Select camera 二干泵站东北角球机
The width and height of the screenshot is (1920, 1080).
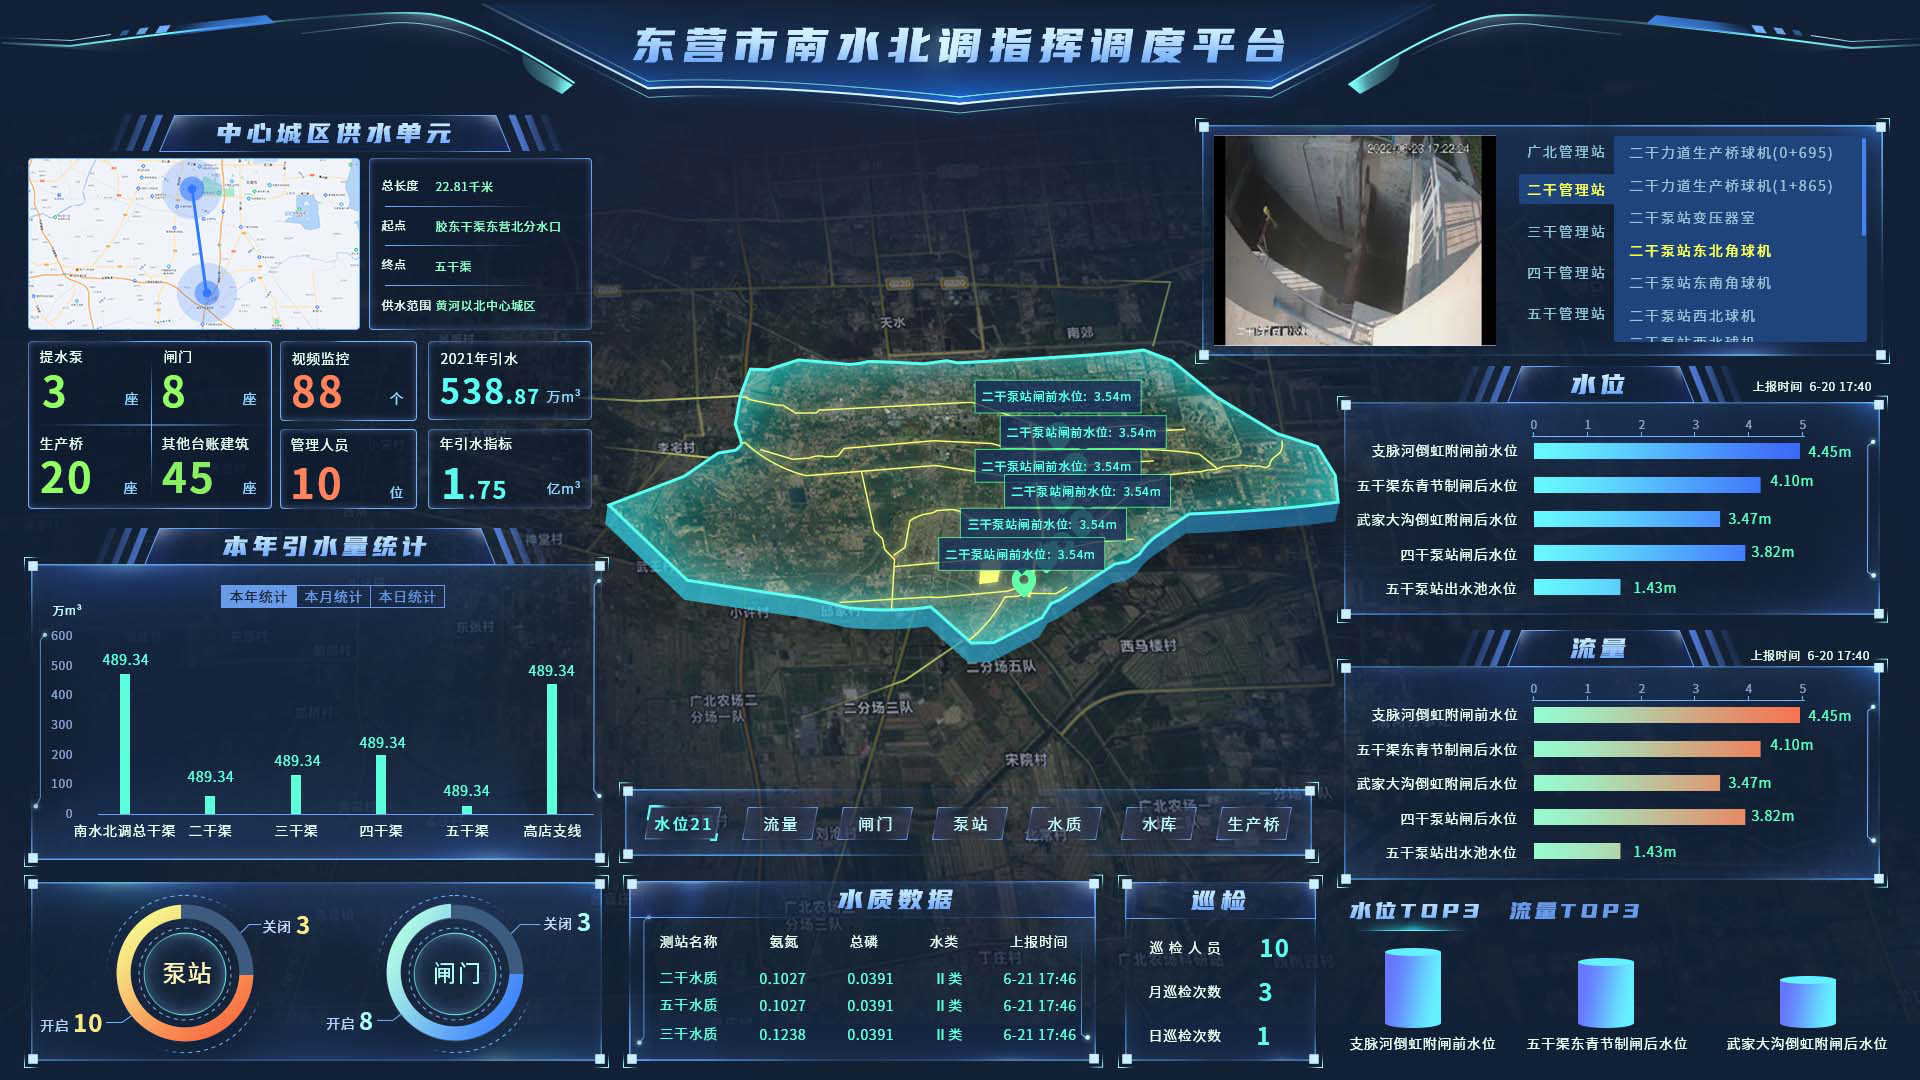point(1700,251)
